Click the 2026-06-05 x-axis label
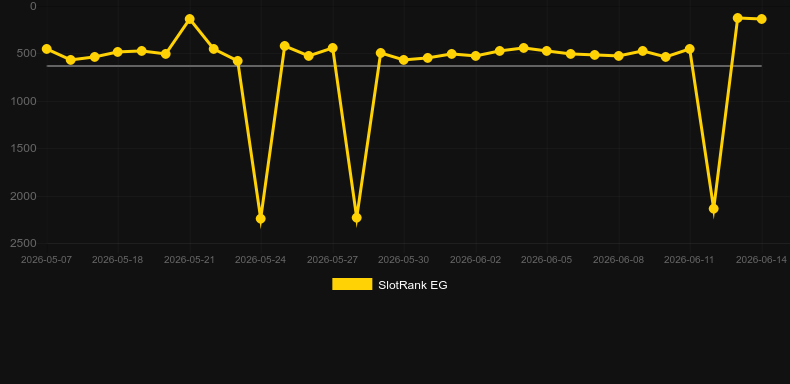Image resolution: width=790 pixels, height=384 pixels. click(x=547, y=260)
